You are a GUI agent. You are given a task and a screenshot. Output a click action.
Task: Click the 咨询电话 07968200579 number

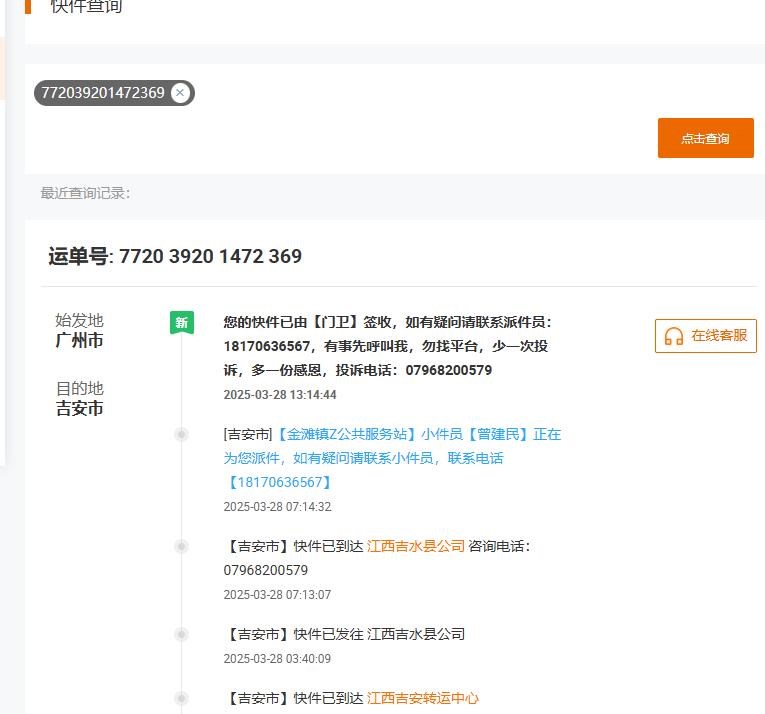click(x=266, y=570)
